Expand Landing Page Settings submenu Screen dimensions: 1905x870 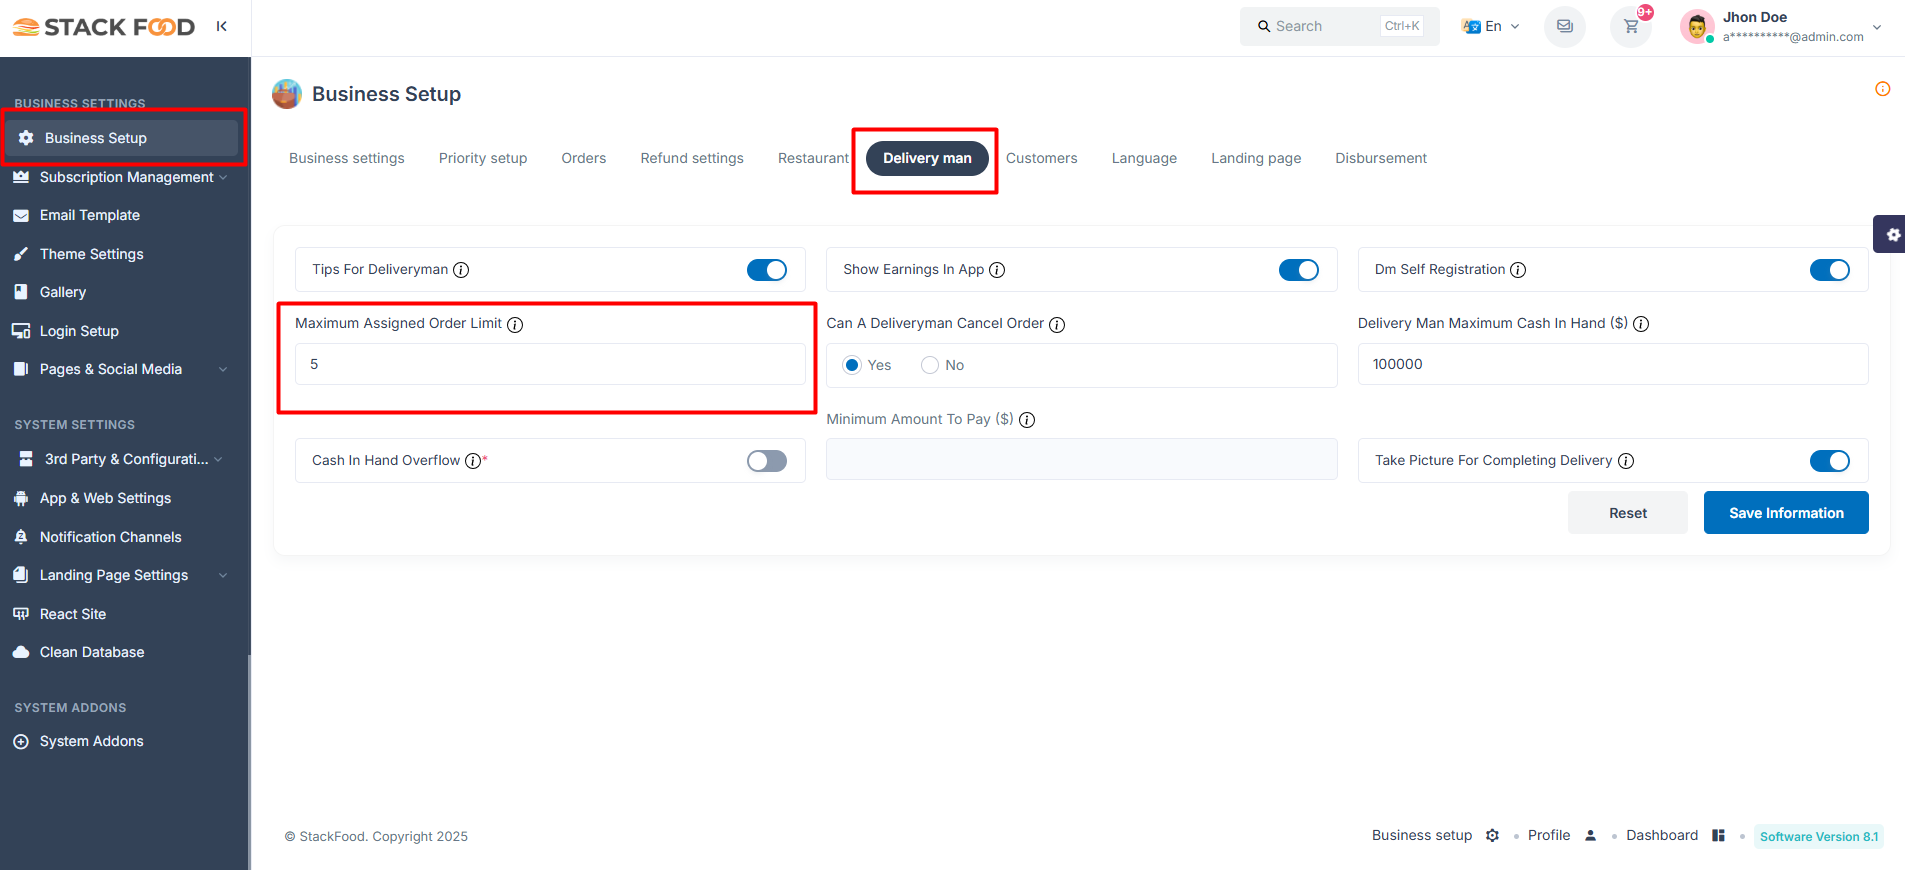(x=223, y=575)
